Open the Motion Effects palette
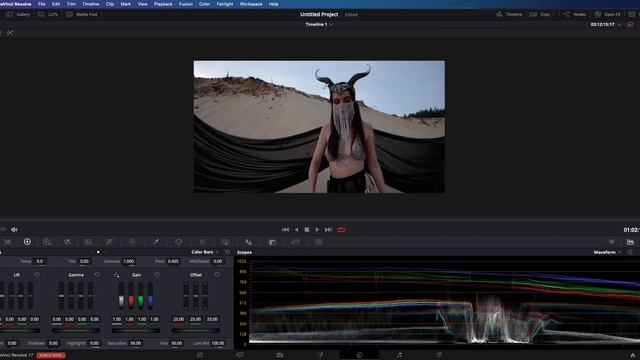 tap(88, 242)
